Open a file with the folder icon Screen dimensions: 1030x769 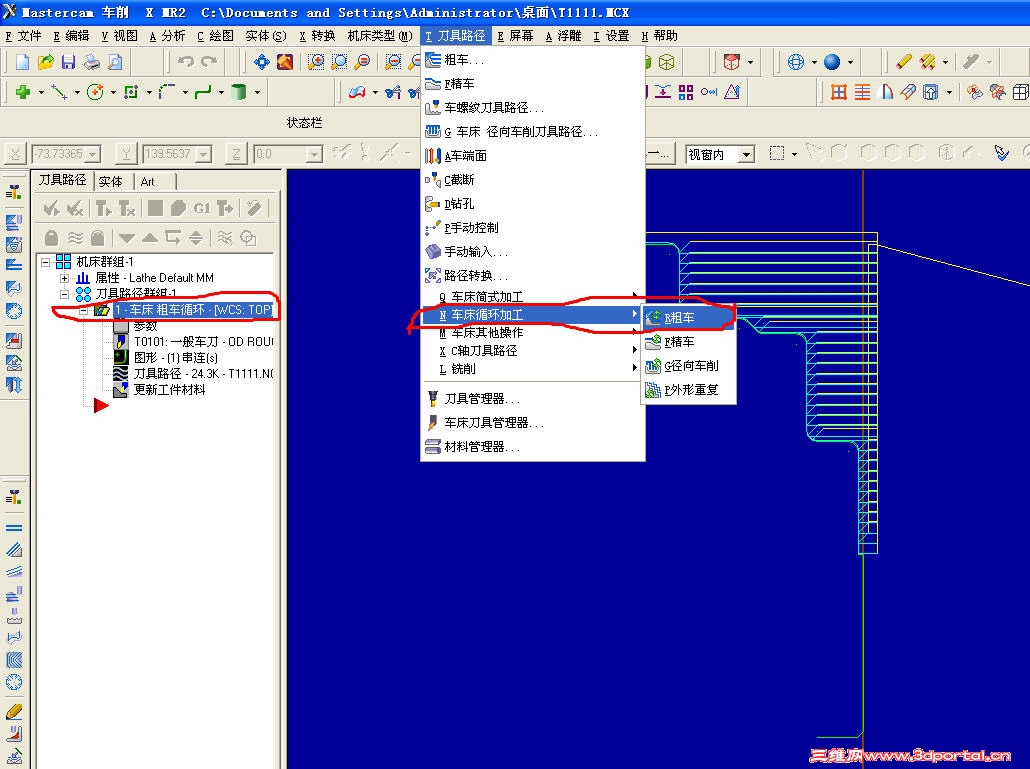coord(45,62)
